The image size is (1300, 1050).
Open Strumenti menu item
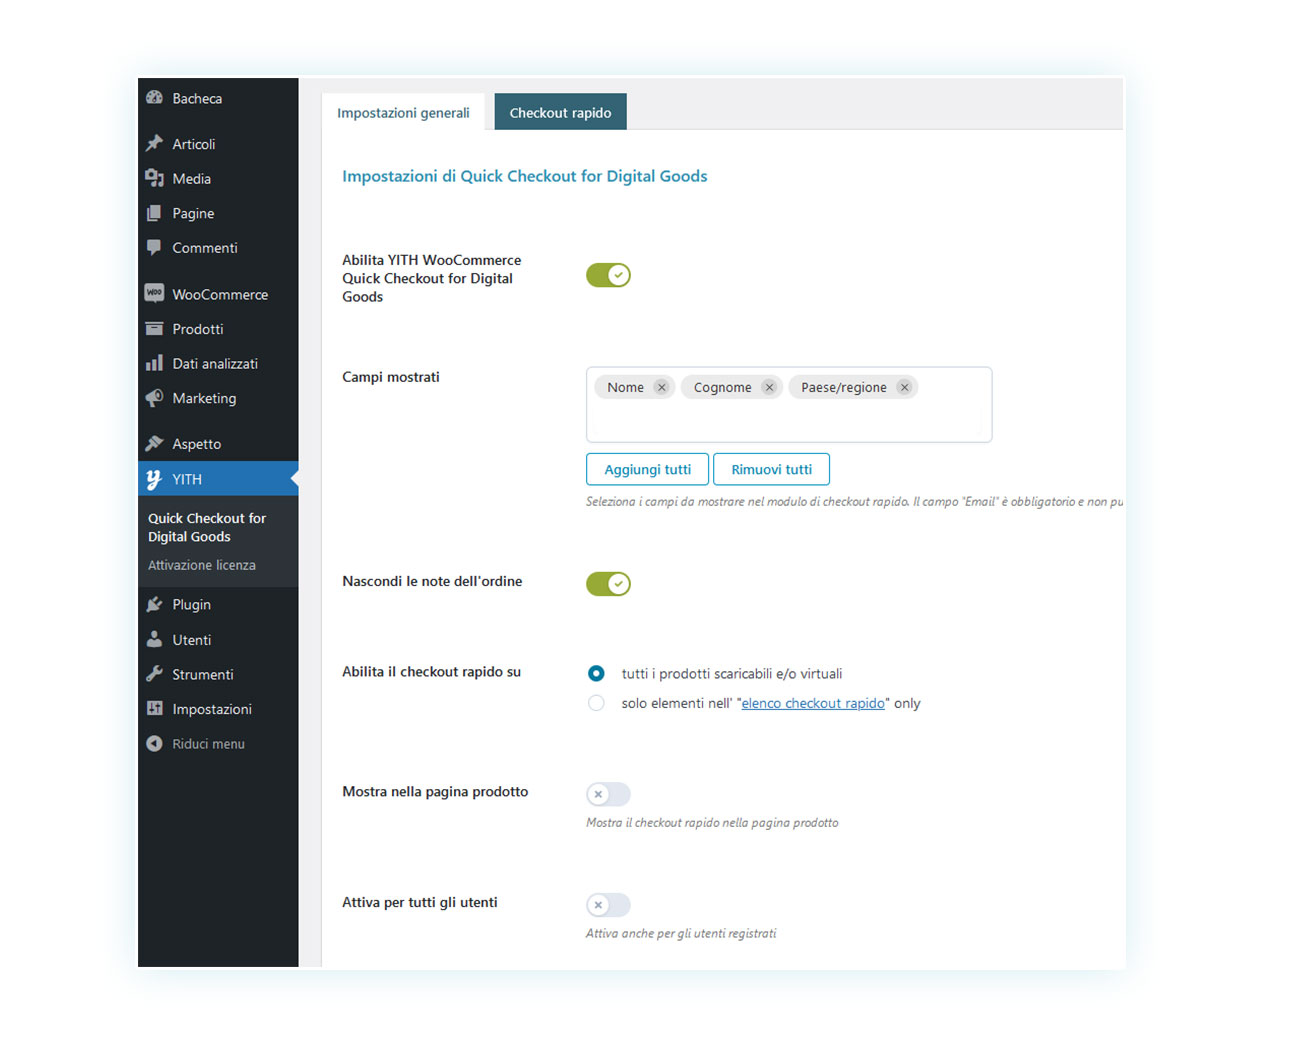pos(218,674)
